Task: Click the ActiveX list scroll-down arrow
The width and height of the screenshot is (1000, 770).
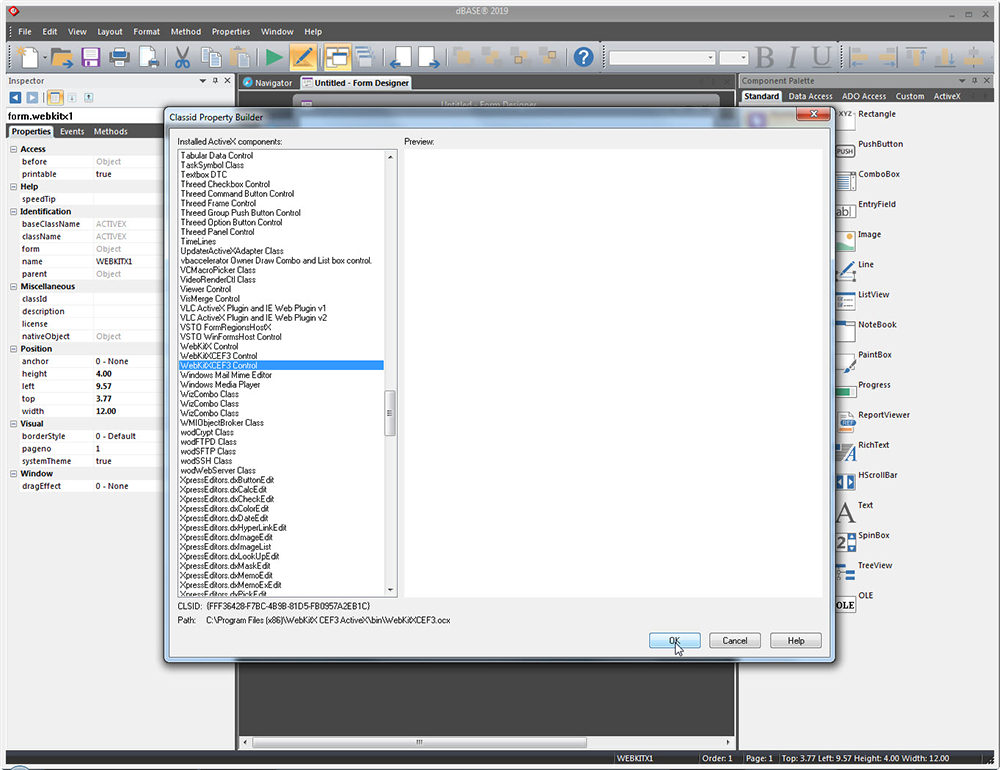Action: 390,590
